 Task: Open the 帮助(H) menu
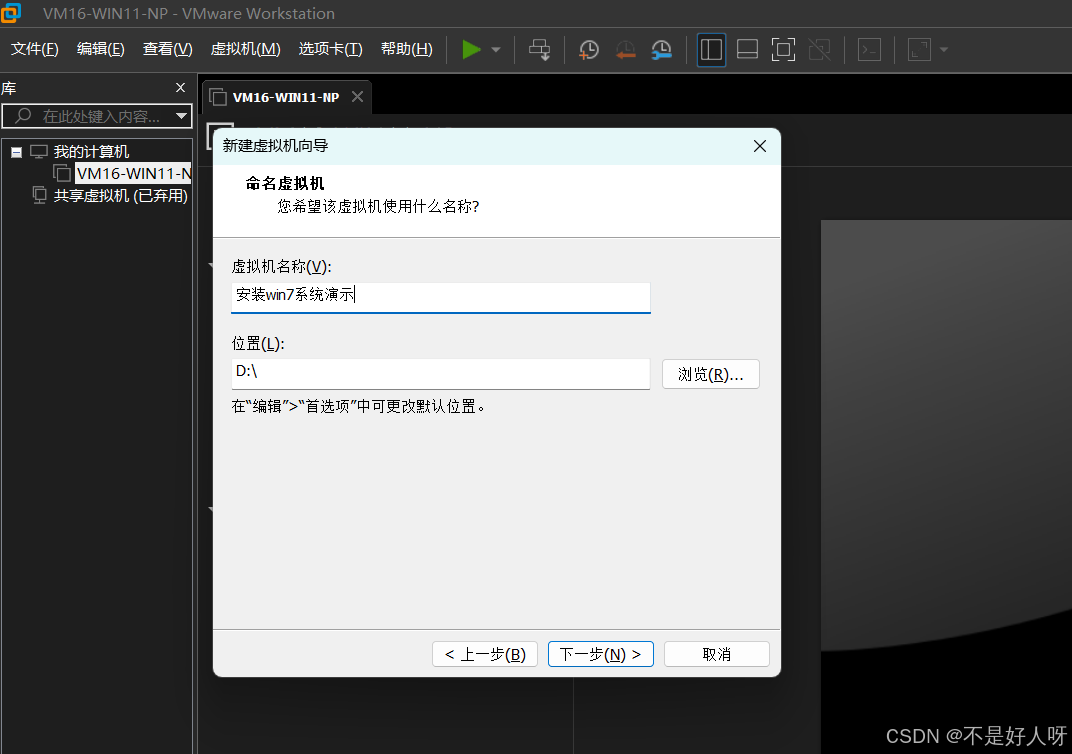[x=407, y=49]
